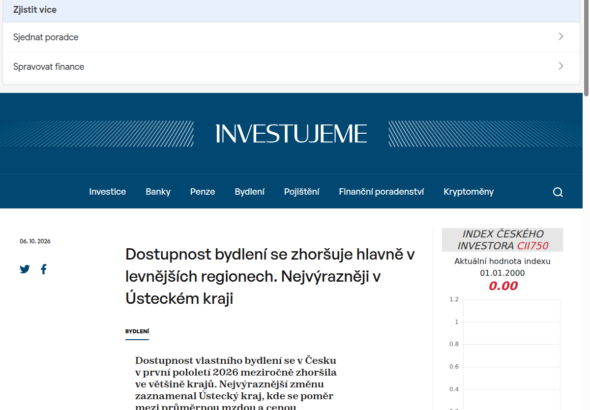Click the BYDLENÍ category tag
Screen dimensions: 590x410
click(x=137, y=331)
